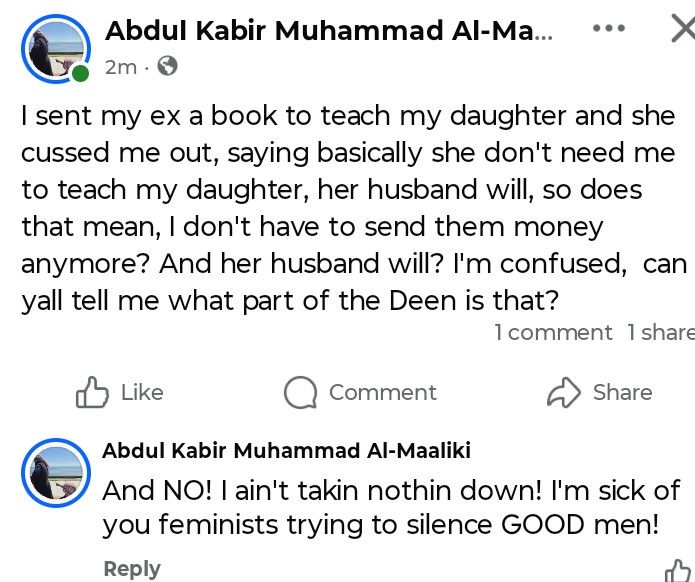This screenshot has width=695, height=582.
Task: Click the green active status dot
Action: coord(81,73)
